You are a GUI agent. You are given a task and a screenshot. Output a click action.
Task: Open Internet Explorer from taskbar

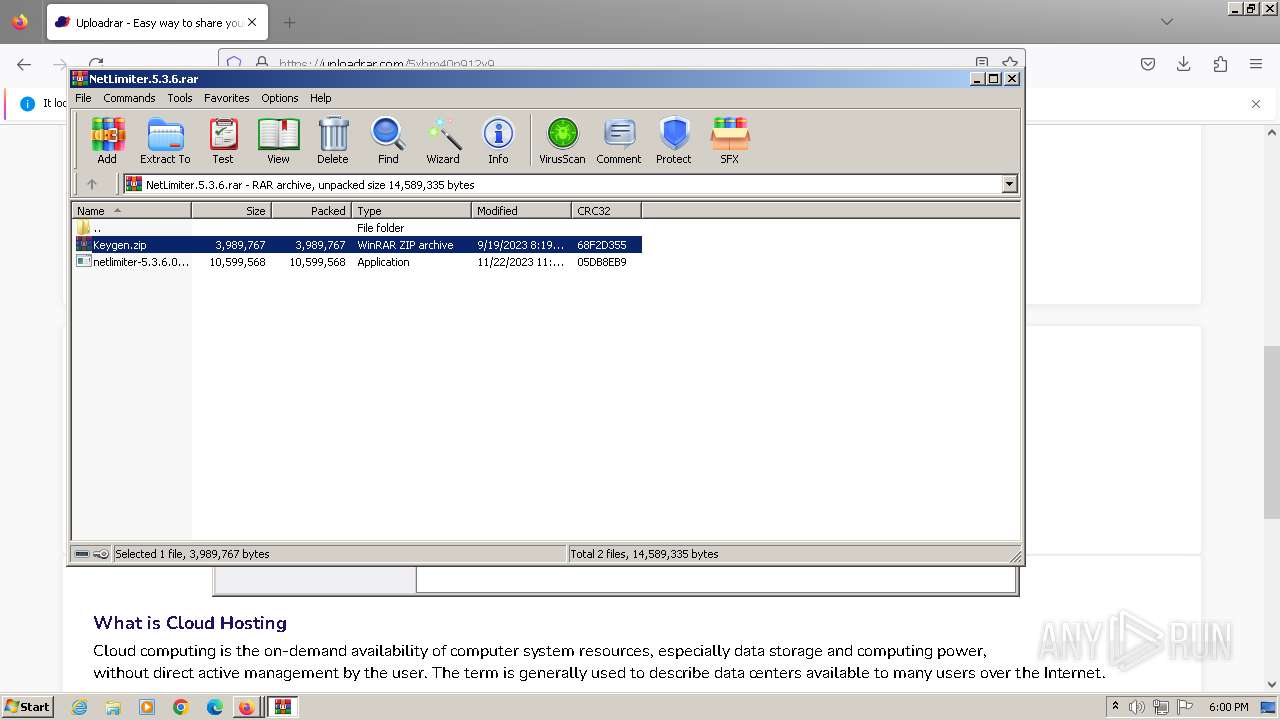(x=79, y=707)
